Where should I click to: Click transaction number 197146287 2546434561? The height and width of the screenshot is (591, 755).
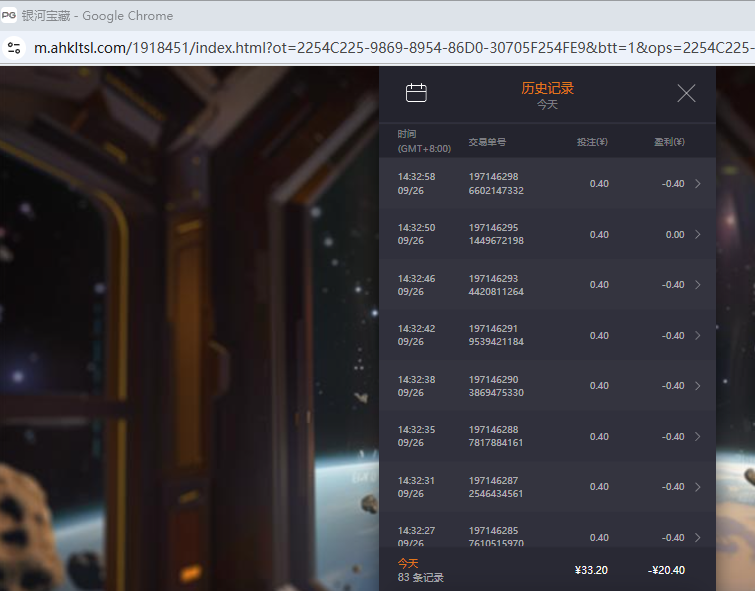[495, 487]
